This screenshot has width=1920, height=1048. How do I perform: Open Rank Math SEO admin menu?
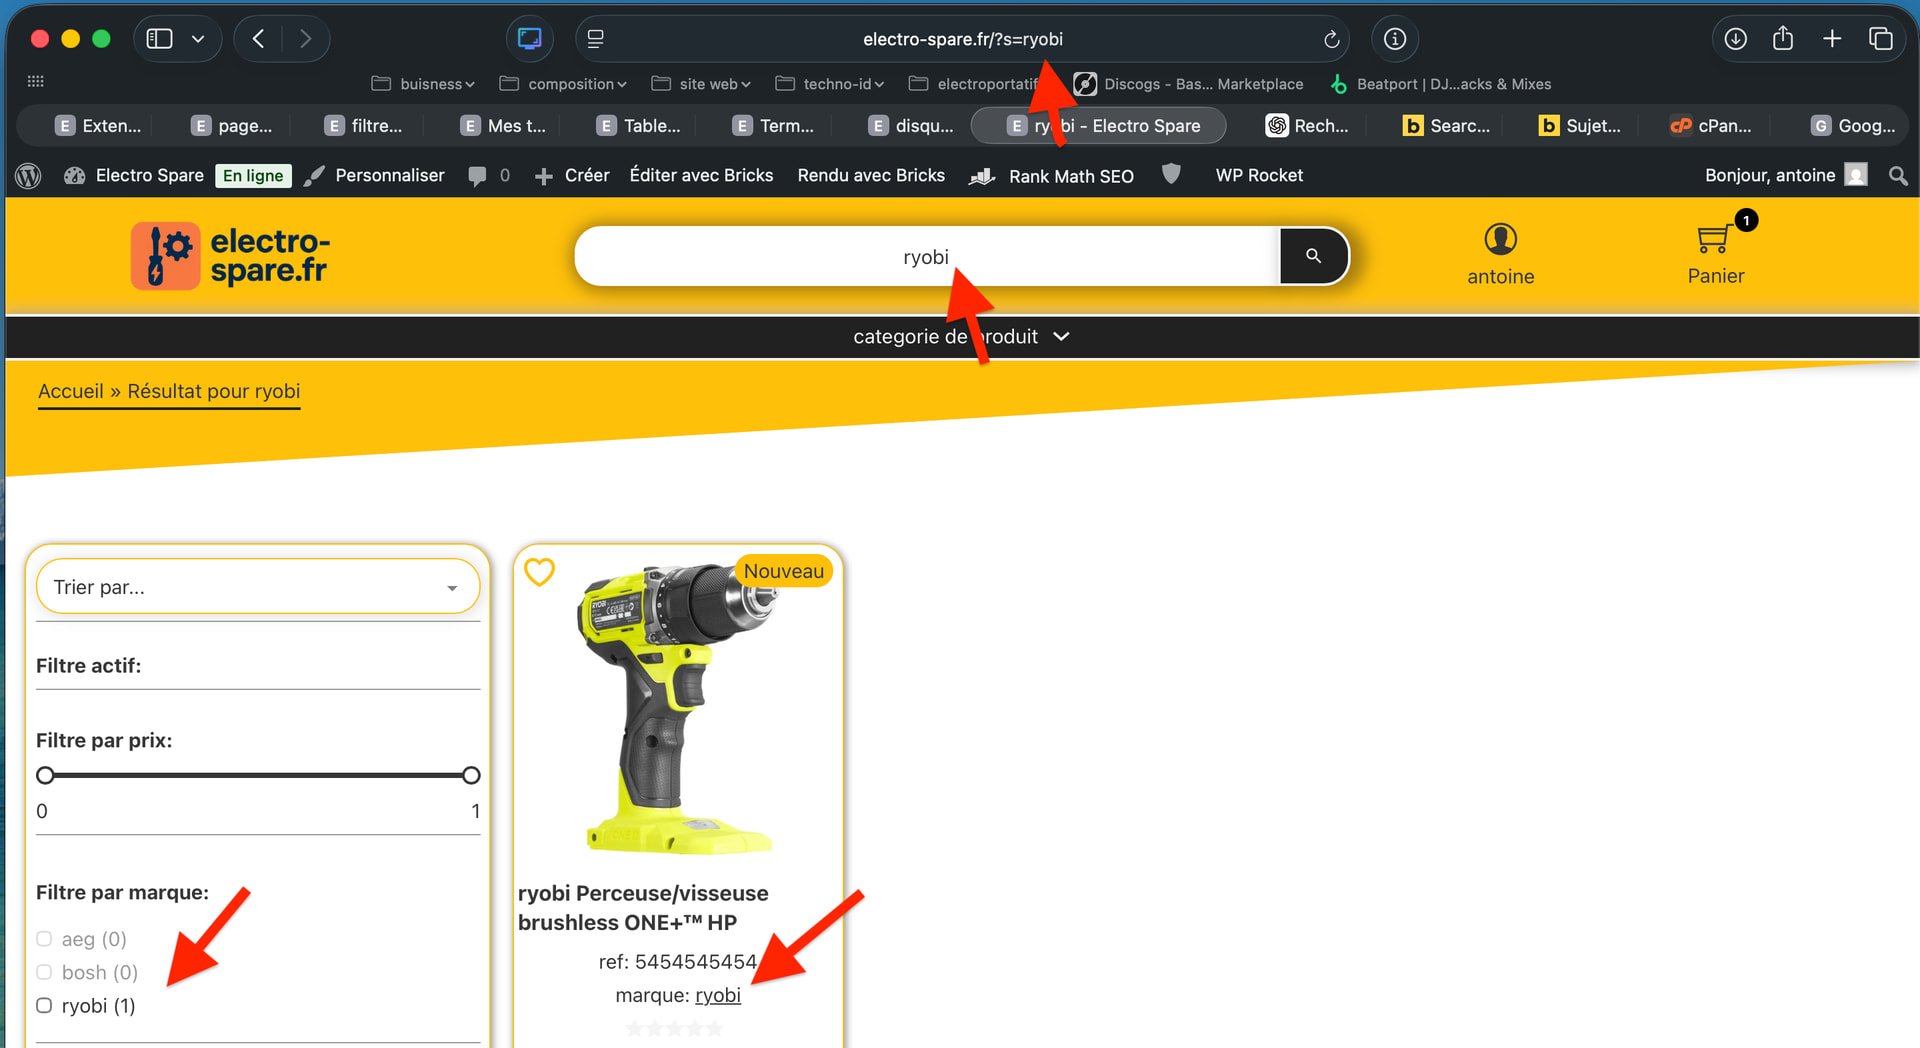[x=1053, y=176]
